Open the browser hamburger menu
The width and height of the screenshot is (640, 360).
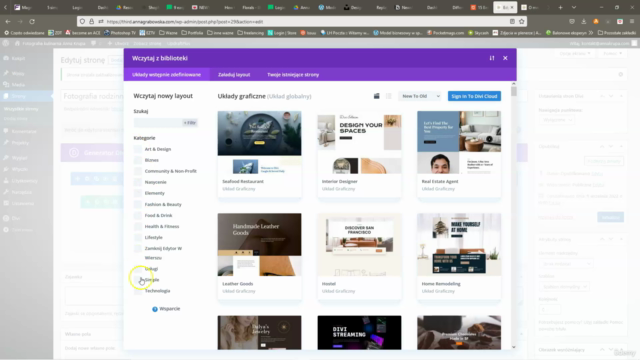[x=632, y=22]
